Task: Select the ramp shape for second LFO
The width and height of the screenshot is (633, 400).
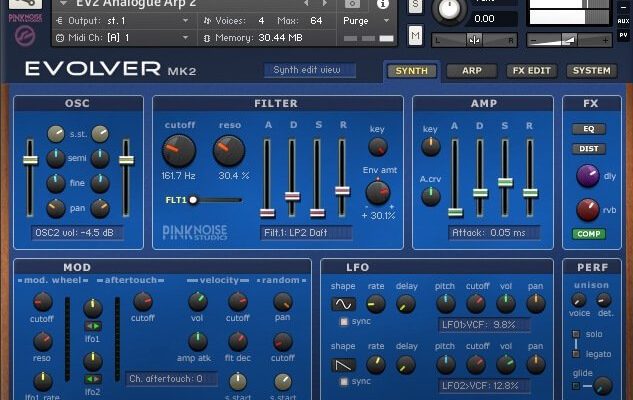Action: tap(343, 365)
